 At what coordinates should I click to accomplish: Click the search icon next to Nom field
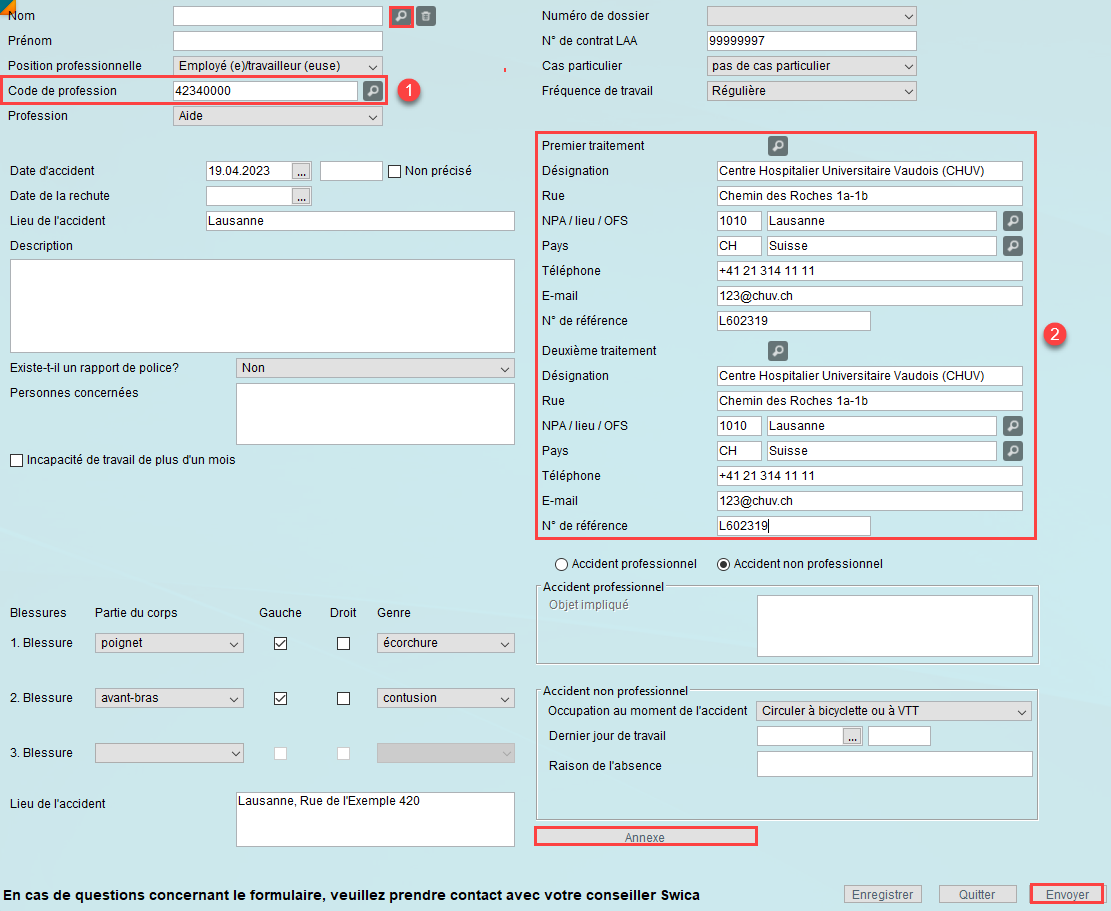click(x=400, y=16)
